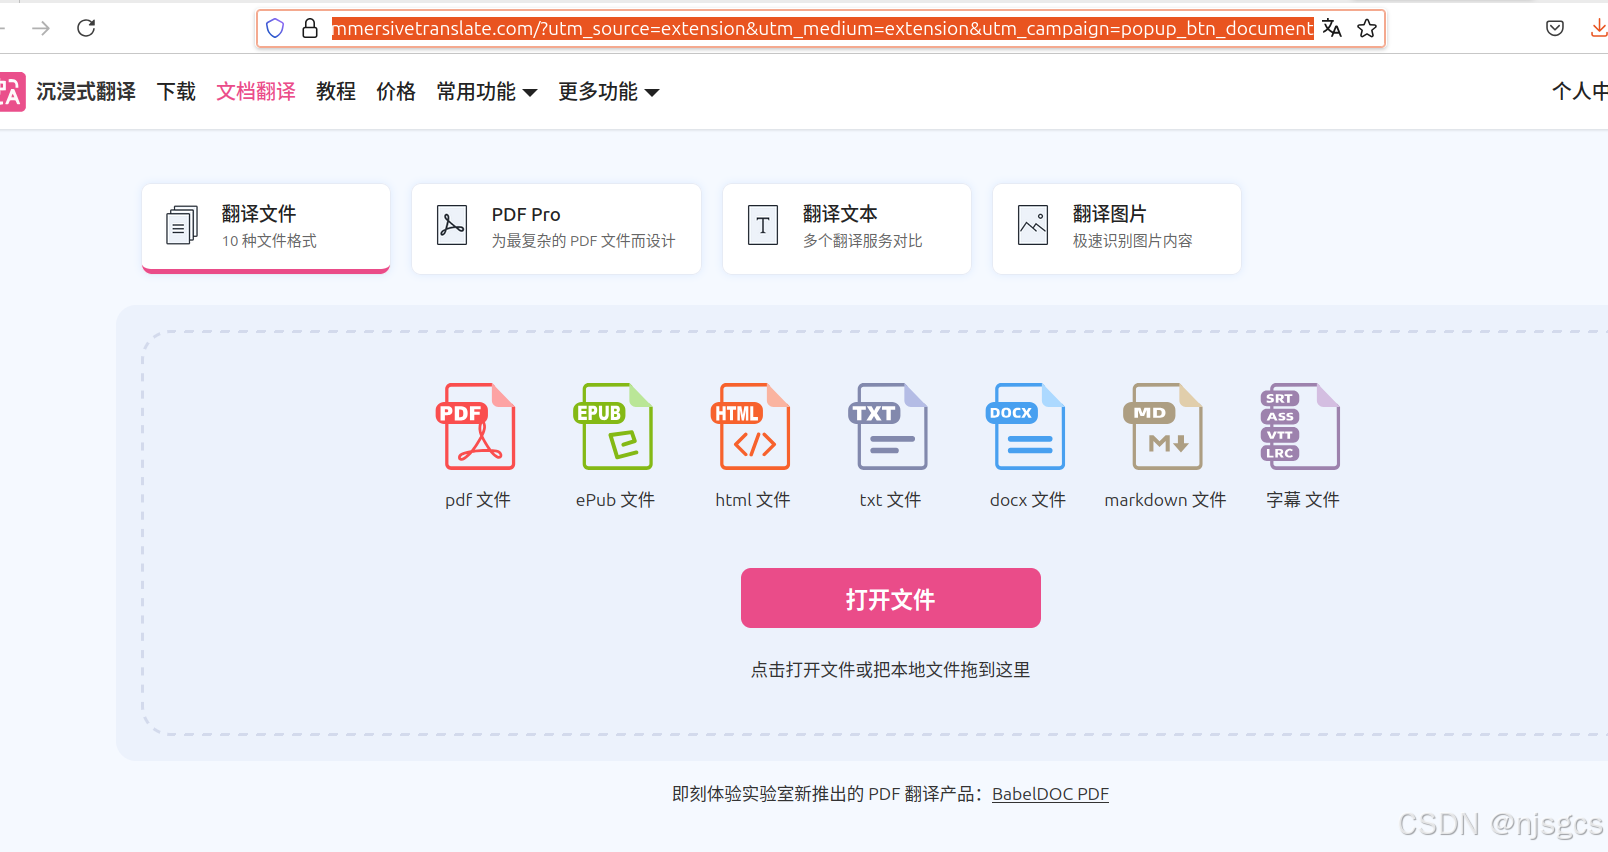
Task: Switch to the 翻译文件 tab
Action: click(266, 228)
